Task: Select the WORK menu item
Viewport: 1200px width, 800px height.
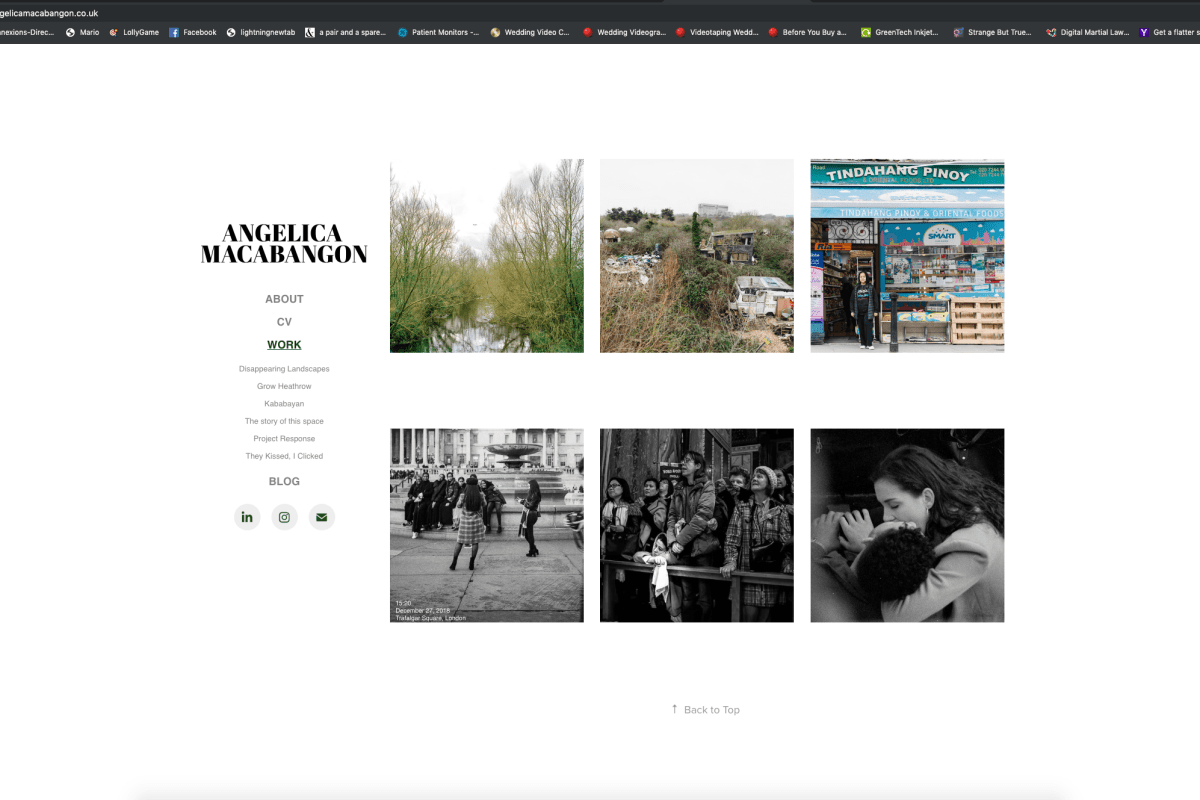Action: pyautogui.click(x=284, y=345)
